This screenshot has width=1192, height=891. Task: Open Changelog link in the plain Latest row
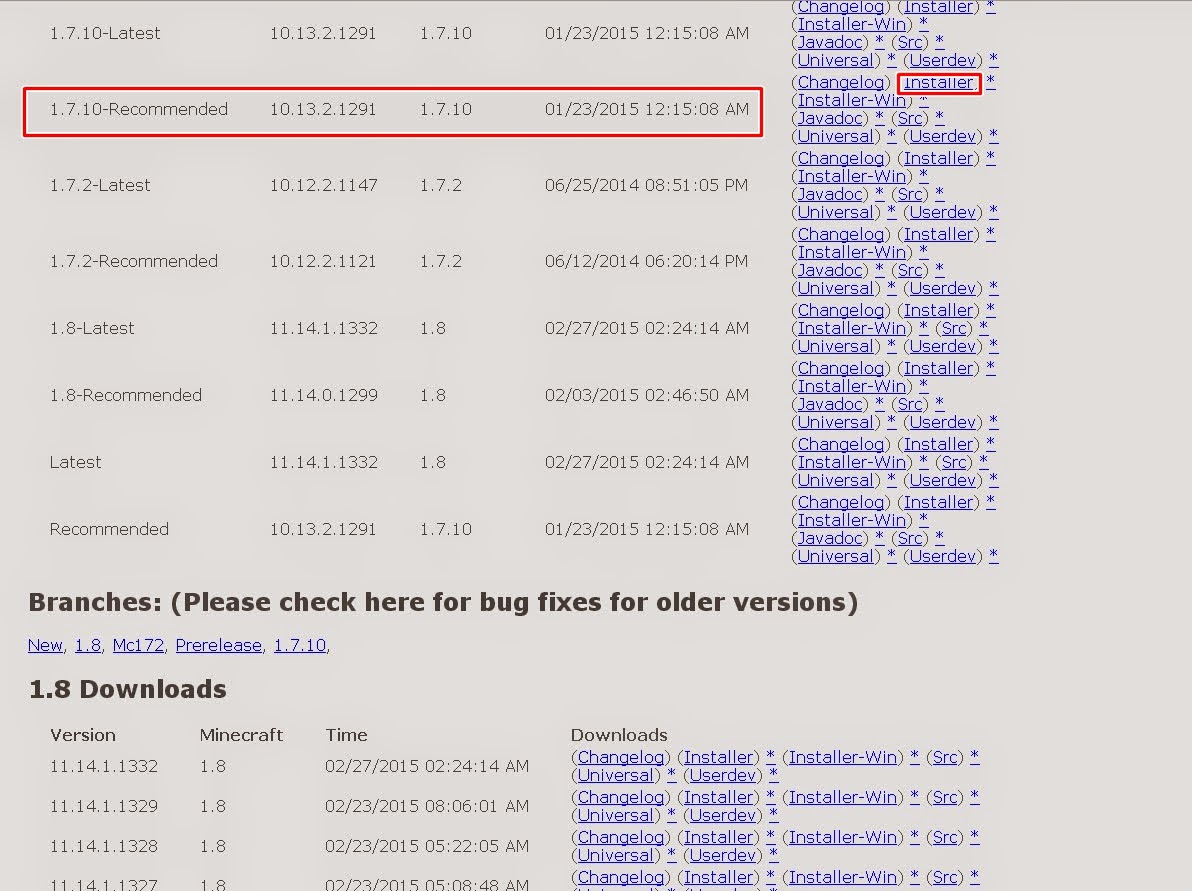click(x=841, y=444)
